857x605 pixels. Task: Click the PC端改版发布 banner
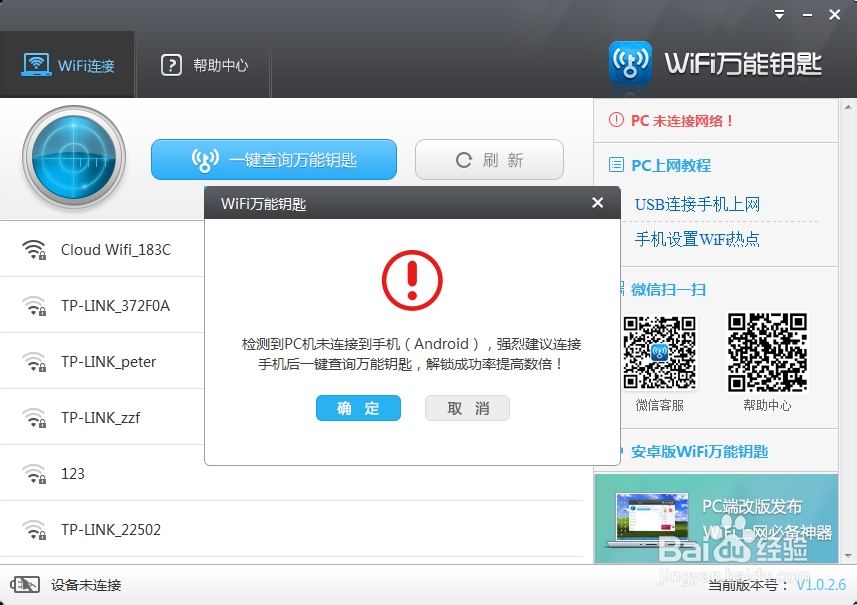(x=716, y=519)
